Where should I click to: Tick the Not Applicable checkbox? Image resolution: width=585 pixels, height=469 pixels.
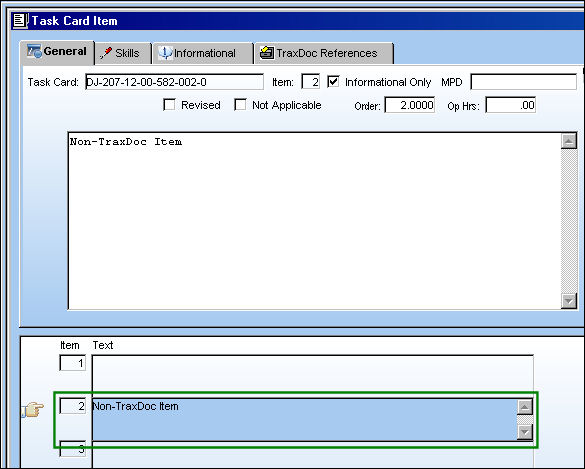[x=240, y=104]
